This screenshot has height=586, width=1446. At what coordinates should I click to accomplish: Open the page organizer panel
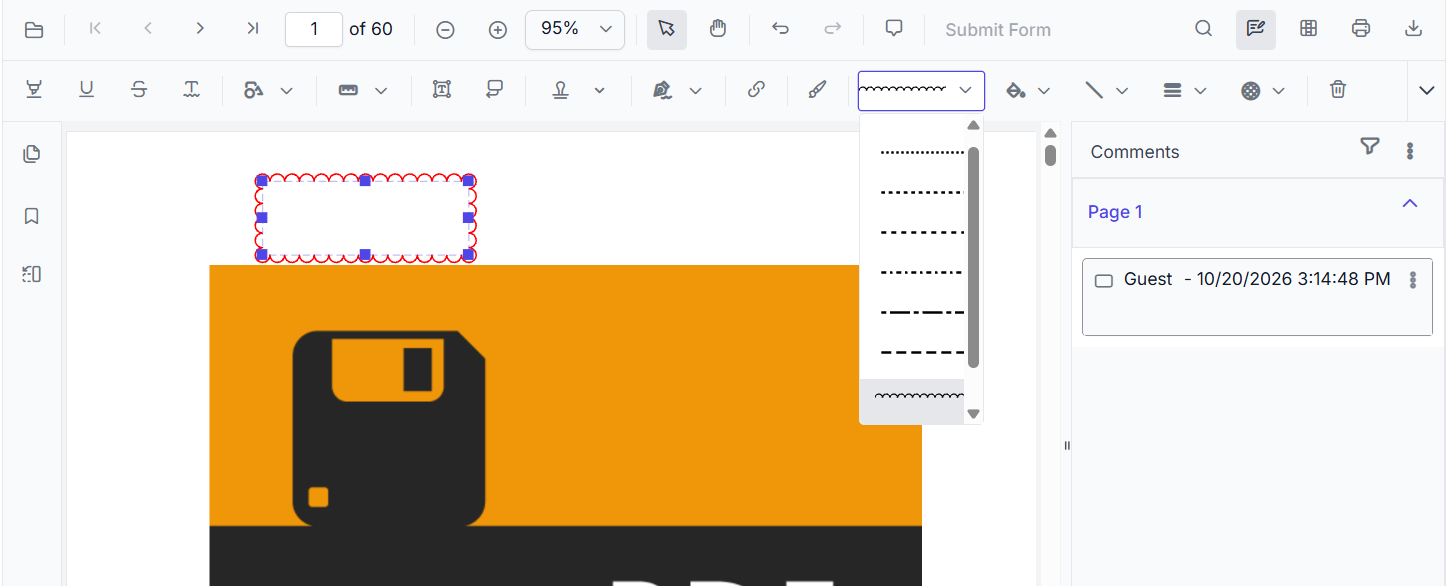(x=32, y=274)
